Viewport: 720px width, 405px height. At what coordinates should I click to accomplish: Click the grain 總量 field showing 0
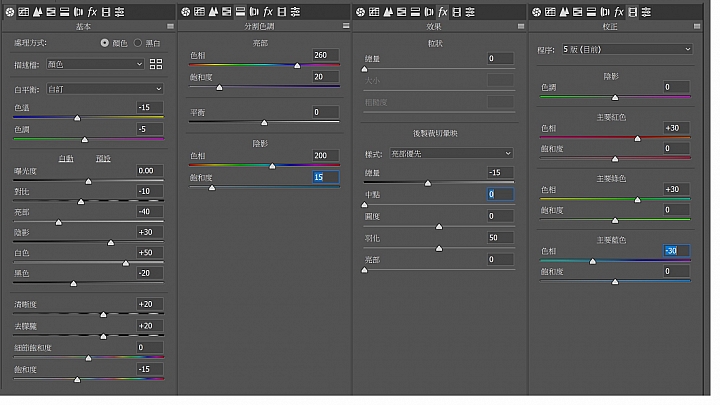click(x=500, y=58)
